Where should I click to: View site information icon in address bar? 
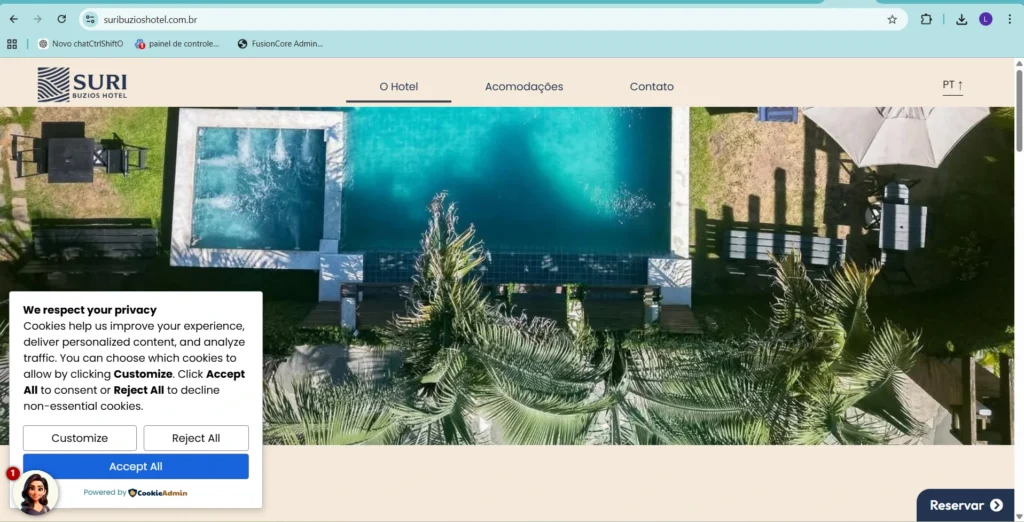click(90, 19)
